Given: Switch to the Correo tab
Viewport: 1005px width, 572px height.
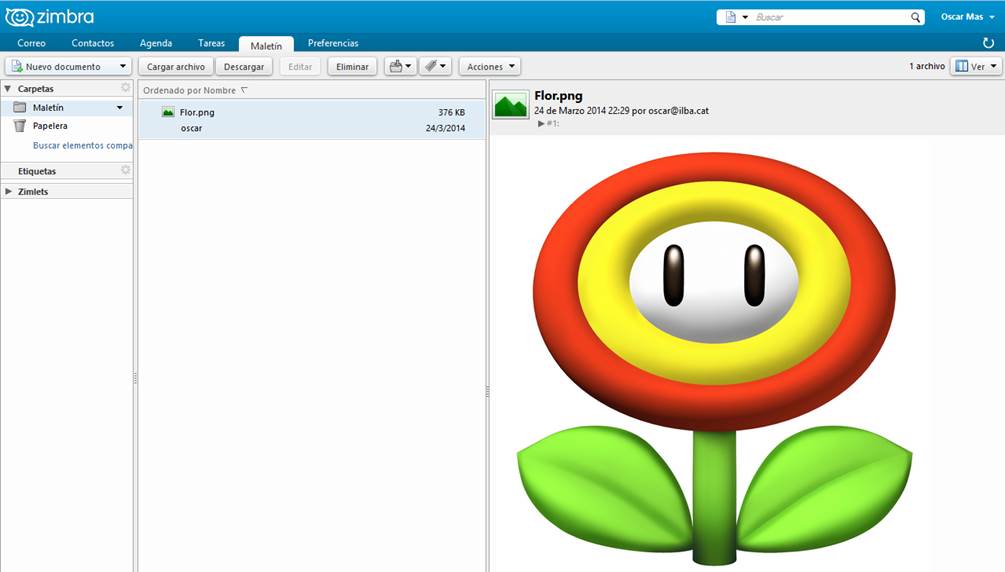Looking at the screenshot, I should [x=31, y=43].
